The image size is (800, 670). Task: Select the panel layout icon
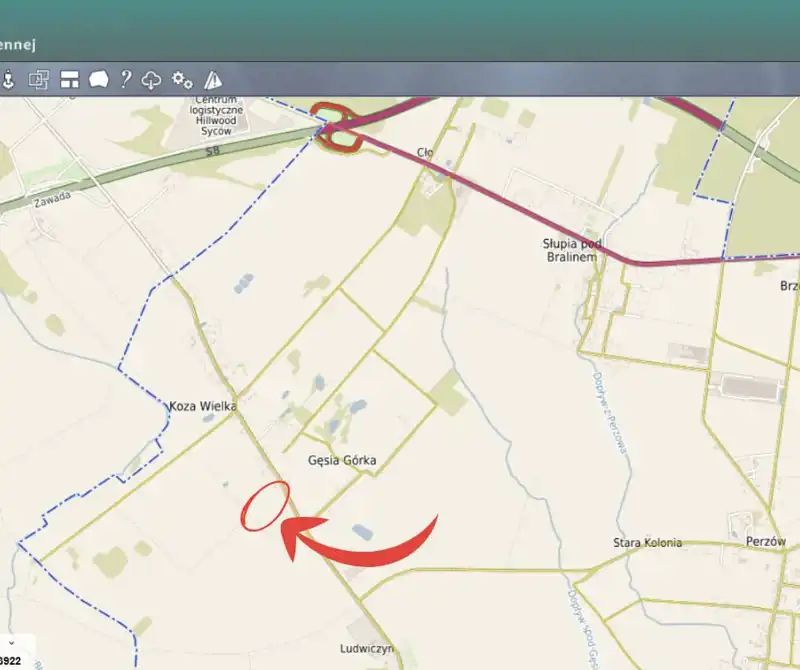[x=69, y=80]
